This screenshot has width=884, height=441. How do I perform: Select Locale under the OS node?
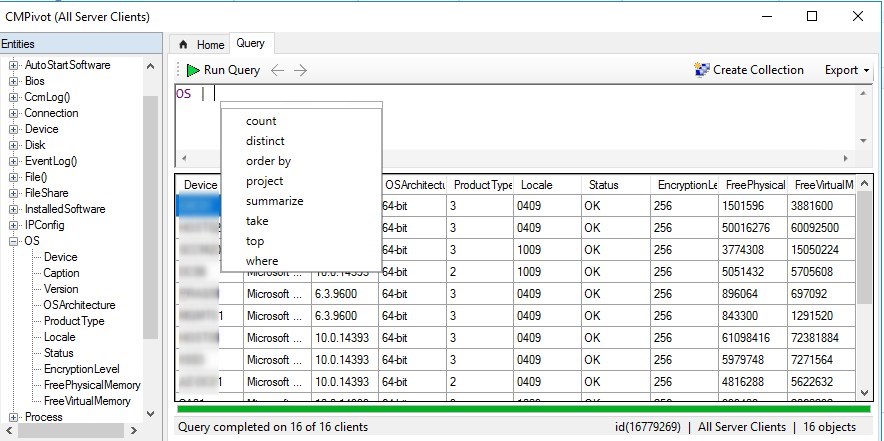pyautogui.click(x=60, y=337)
